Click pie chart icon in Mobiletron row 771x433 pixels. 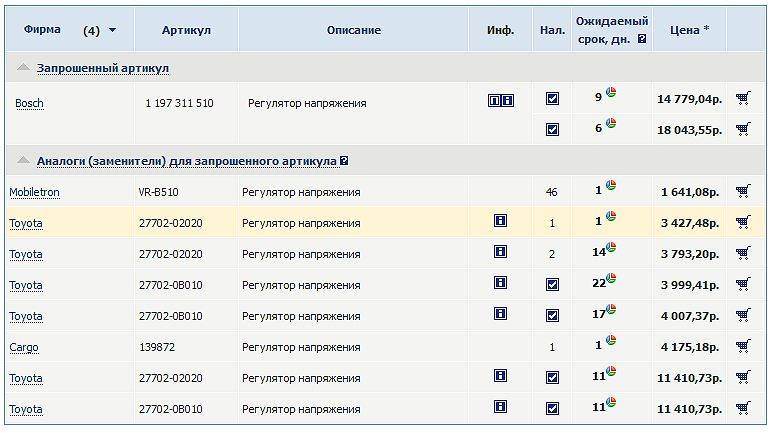tap(610, 186)
